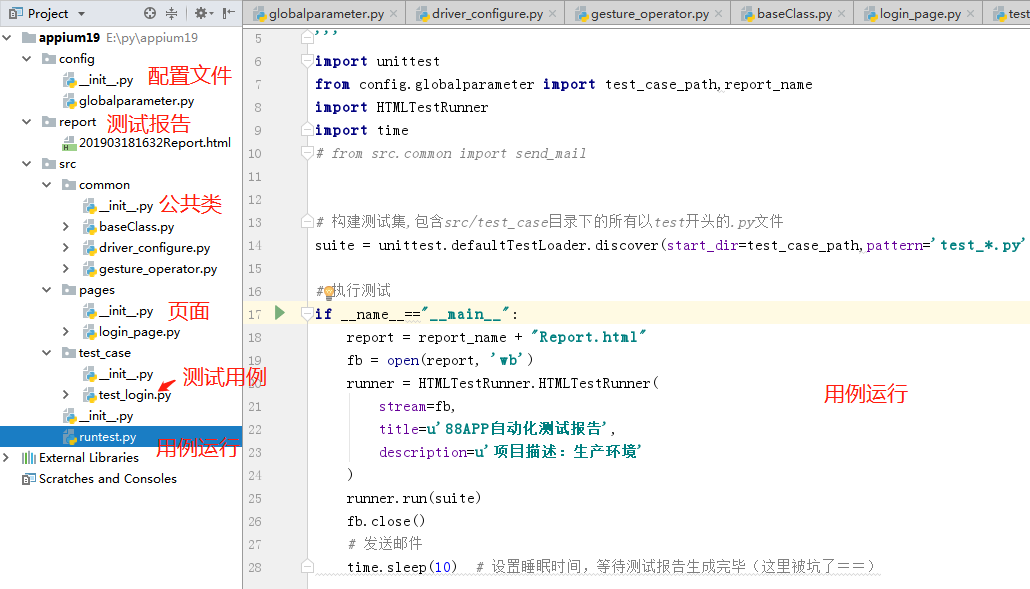Select the pages folder in the tree

click(x=97, y=290)
